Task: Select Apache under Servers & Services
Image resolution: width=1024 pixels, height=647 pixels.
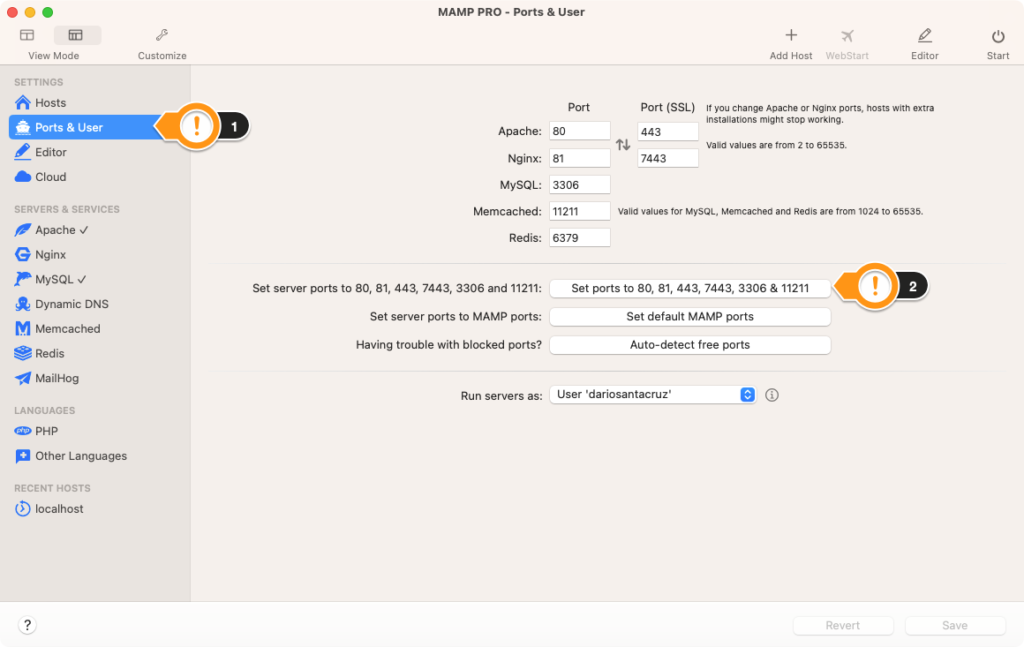Action: pos(61,230)
